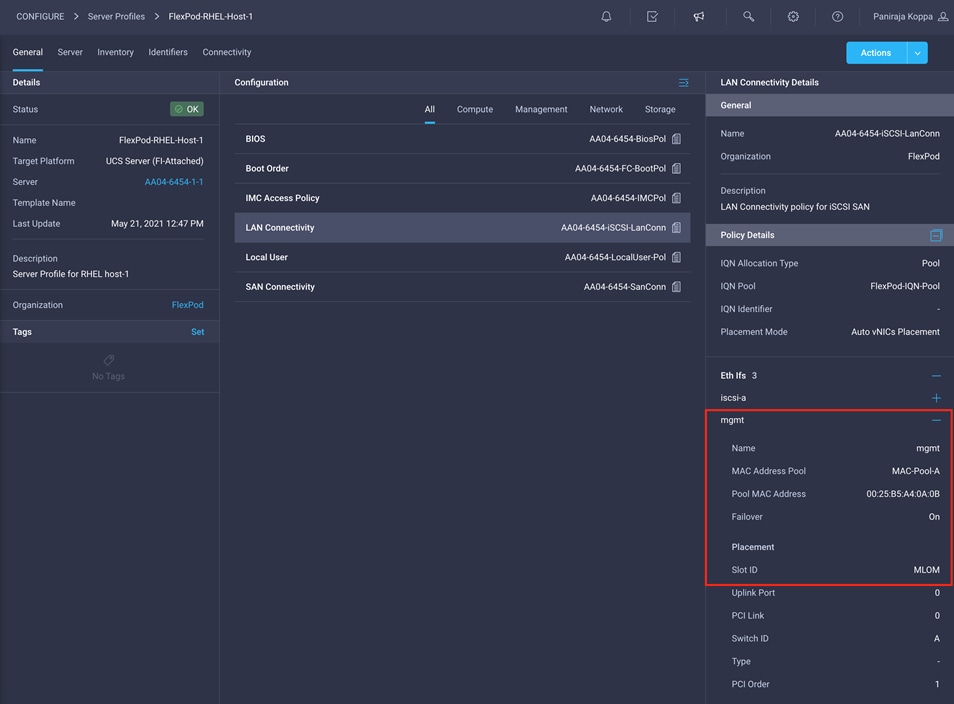Open the help question mark icon
Screen dimensions: 954x704
837,16
